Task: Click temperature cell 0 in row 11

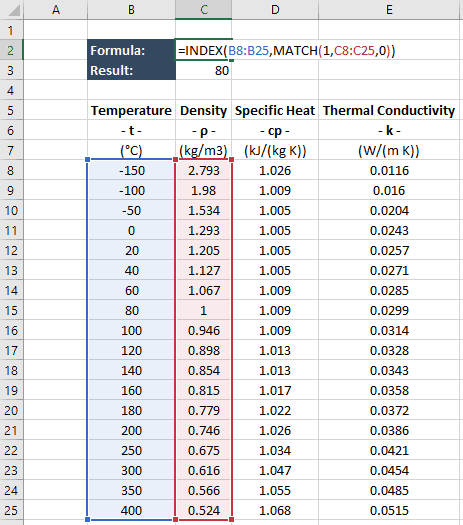Action: (x=131, y=230)
